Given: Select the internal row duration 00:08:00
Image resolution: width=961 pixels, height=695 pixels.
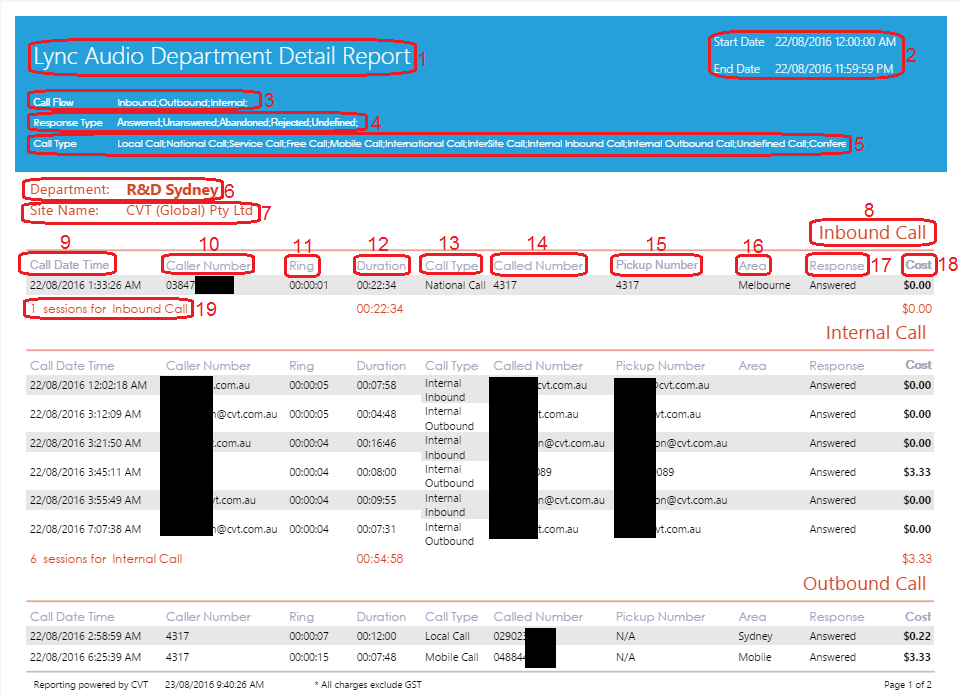Looking at the screenshot, I should [x=376, y=472].
